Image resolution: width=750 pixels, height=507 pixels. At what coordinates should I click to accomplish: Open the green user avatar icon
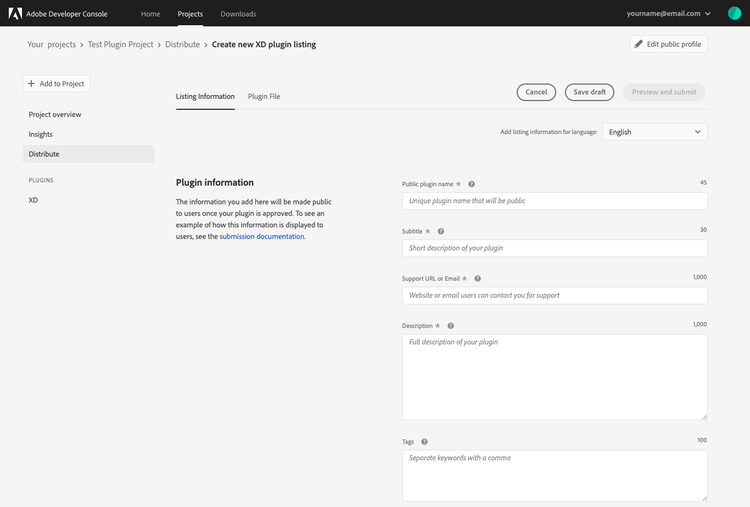click(734, 13)
